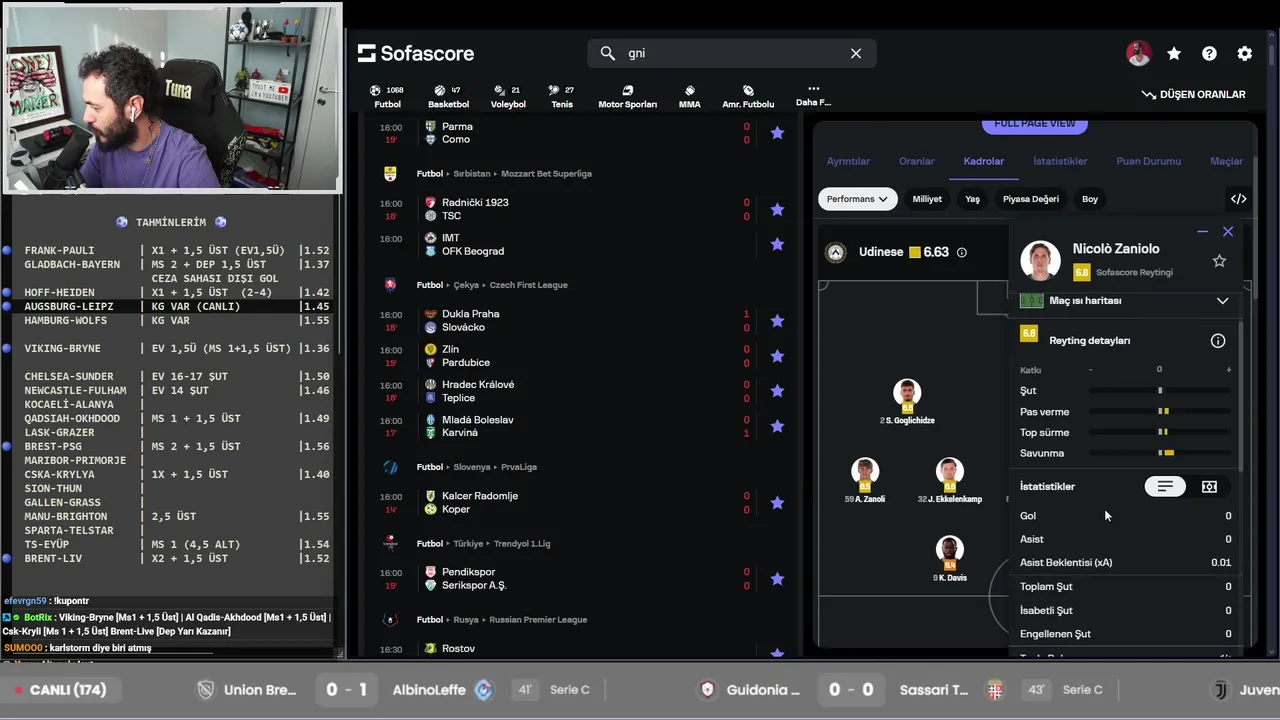Toggle favorite star for Parma vs Como
Viewport: 1280px width, 720px height.
point(777,133)
